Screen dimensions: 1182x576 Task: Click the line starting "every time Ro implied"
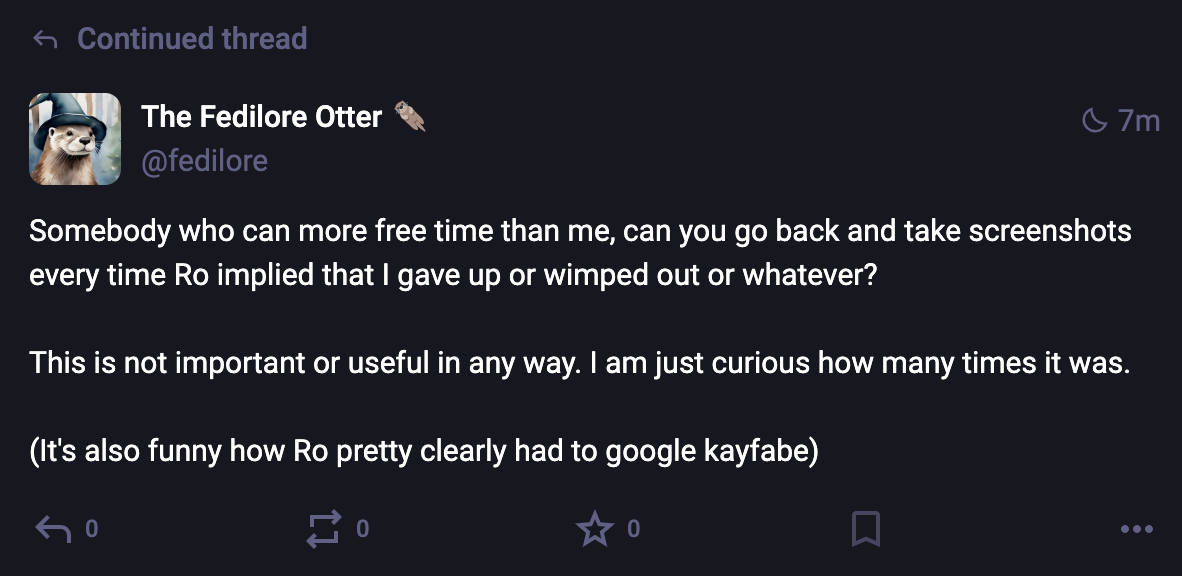[x=453, y=275]
